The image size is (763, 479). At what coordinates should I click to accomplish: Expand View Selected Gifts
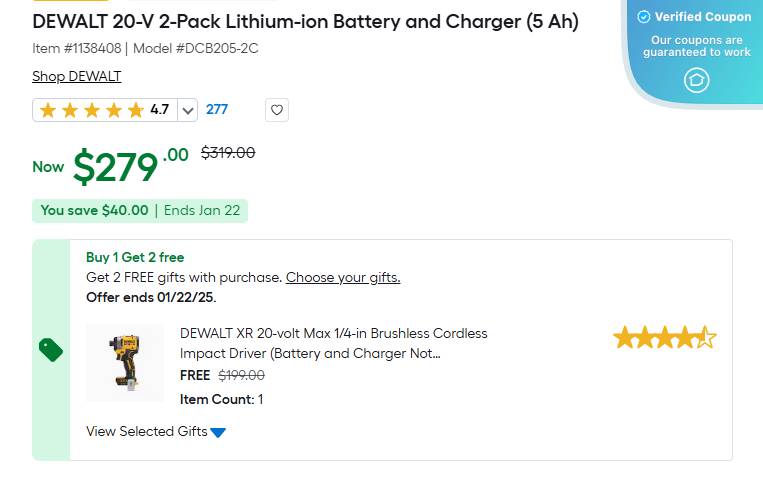coord(147,431)
